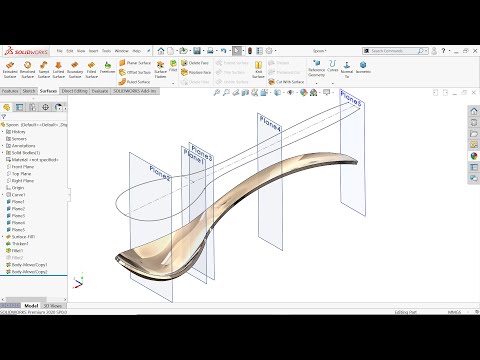The height and width of the screenshot is (360, 480).
Task: Select the Extruded Surface tool
Action: (10, 70)
